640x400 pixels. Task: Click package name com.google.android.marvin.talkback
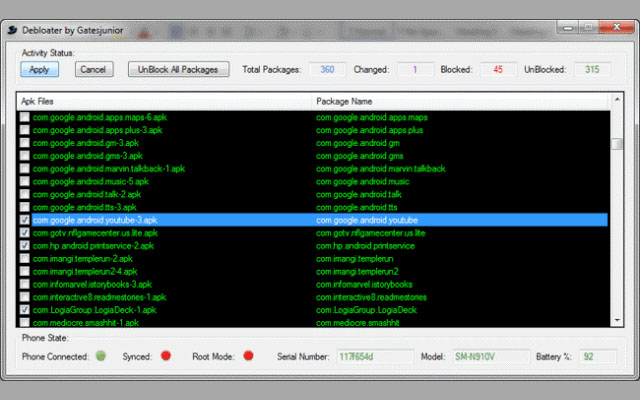[x=380, y=169]
